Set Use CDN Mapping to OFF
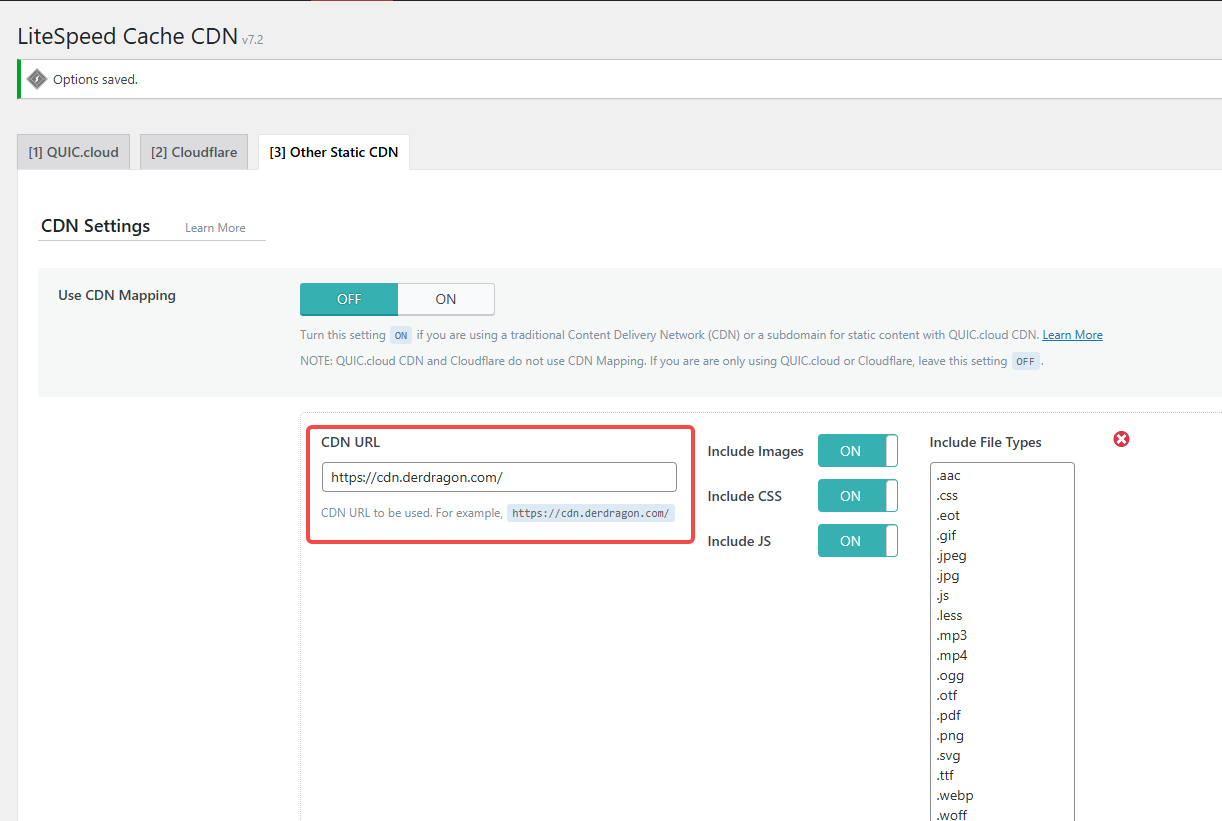The width and height of the screenshot is (1222, 821). 349,299
